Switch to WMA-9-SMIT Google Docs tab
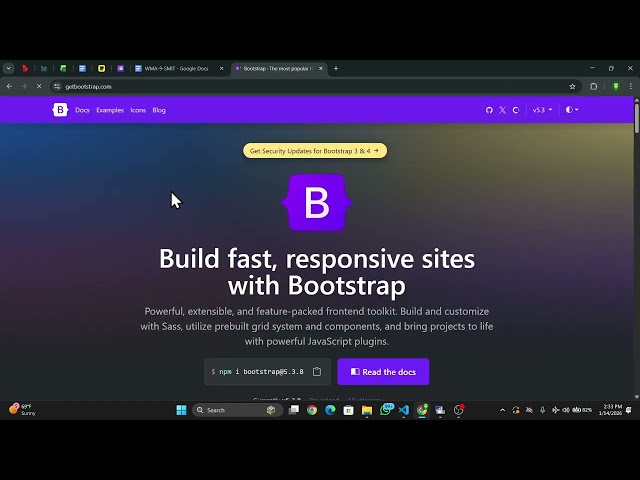Viewport: 640px width, 480px height. [179, 69]
